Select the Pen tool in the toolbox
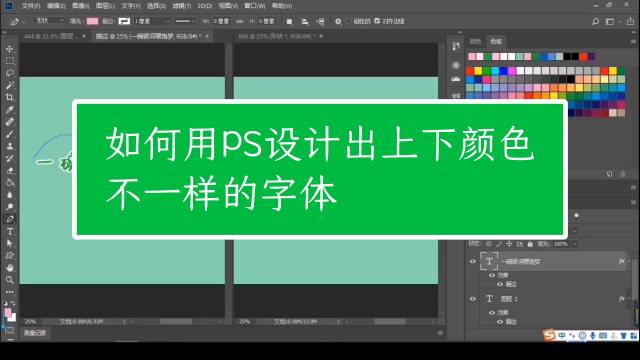Image resolution: width=640 pixels, height=360 pixels. coord(10,219)
